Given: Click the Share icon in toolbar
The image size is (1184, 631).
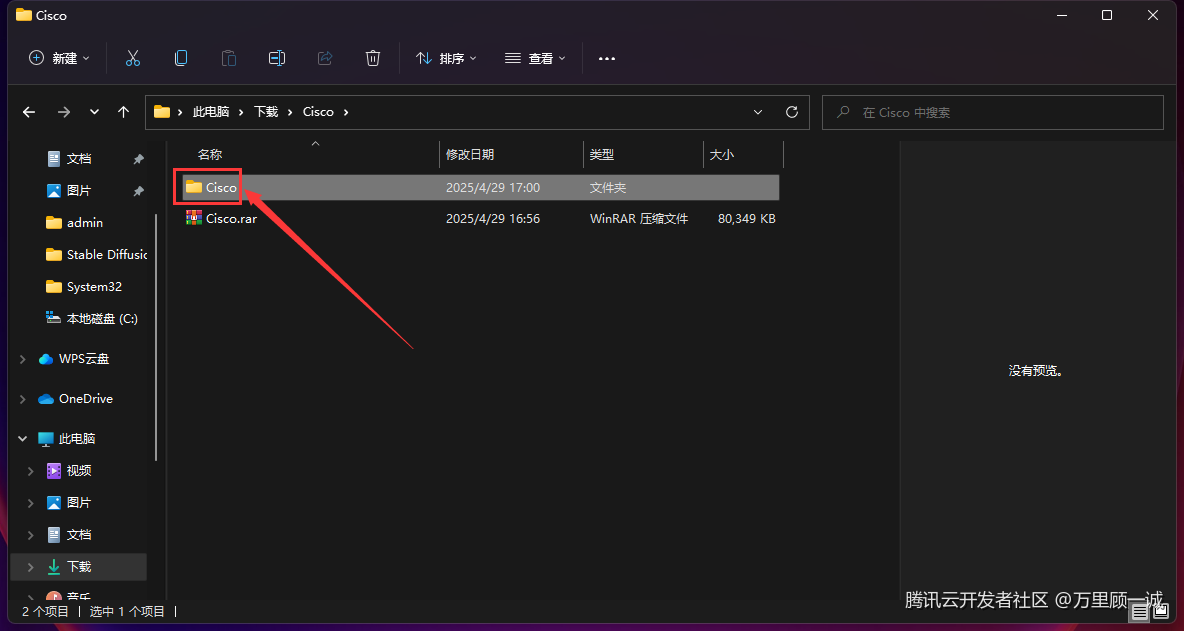Looking at the screenshot, I should [325, 58].
